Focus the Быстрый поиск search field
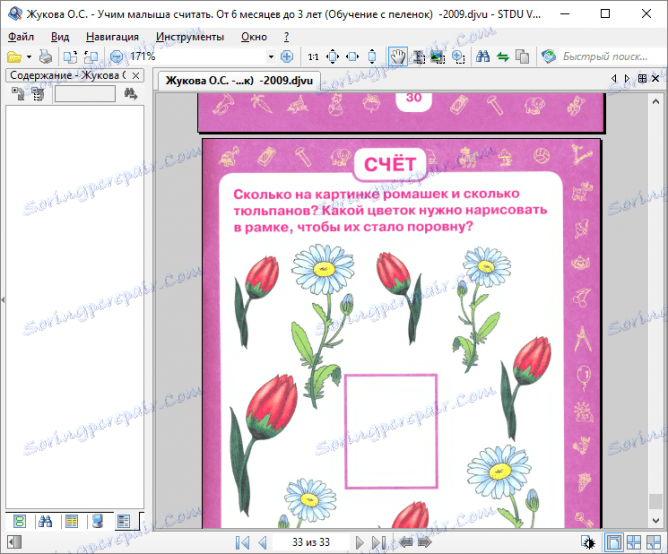The width and height of the screenshot is (668, 554). [609, 57]
